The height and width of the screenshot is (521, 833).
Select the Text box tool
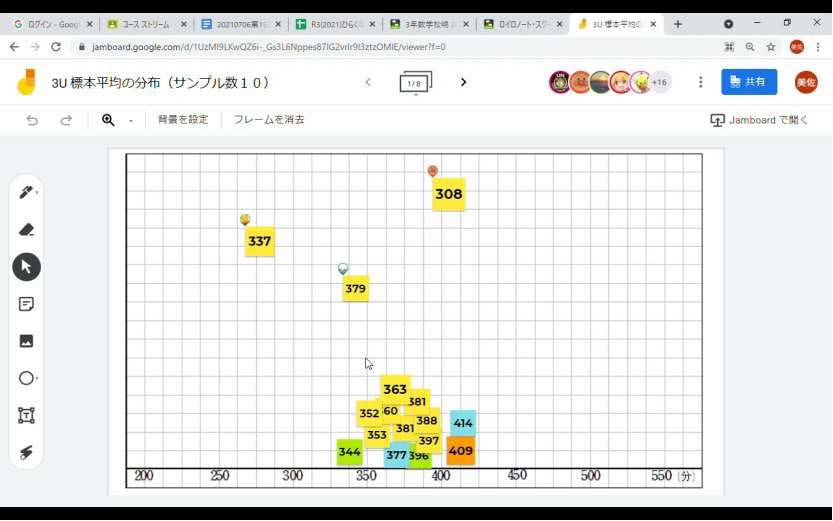coord(26,415)
